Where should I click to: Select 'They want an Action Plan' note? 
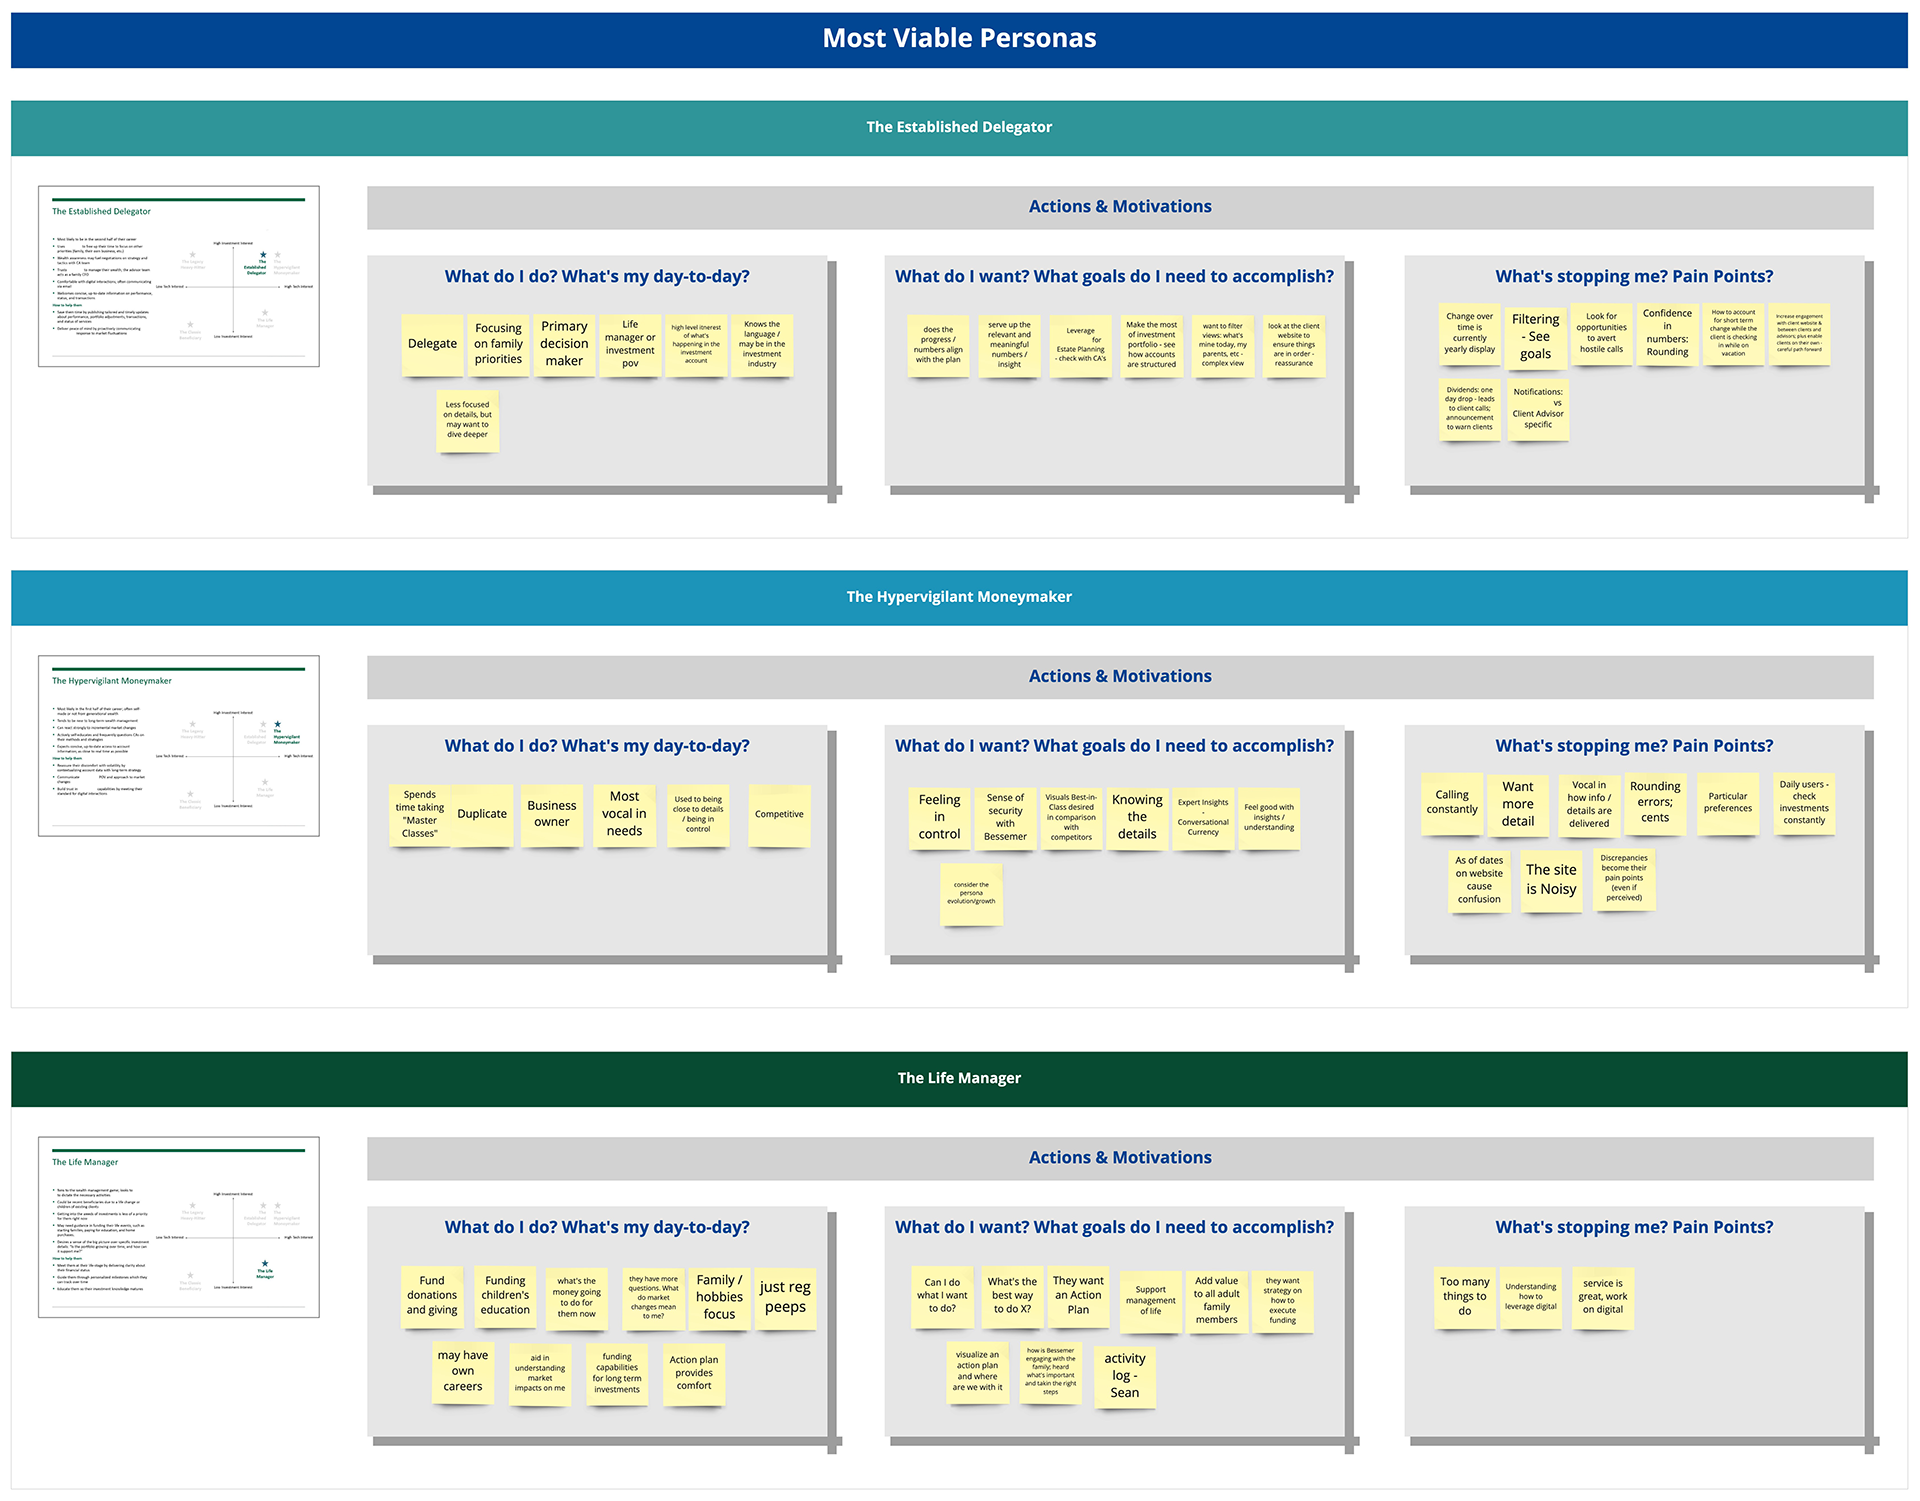click(x=1078, y=1297)
